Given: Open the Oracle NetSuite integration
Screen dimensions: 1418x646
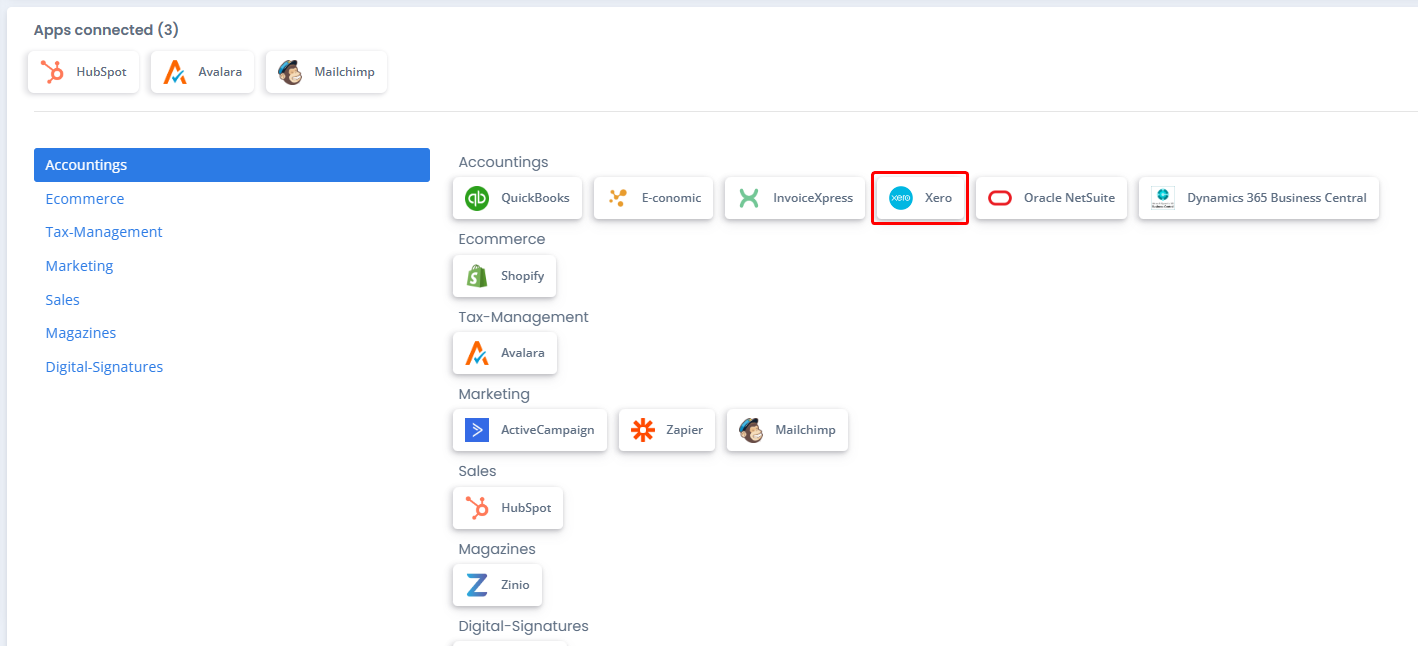Looking at the screenshot, I should (x=1052, y=198).
